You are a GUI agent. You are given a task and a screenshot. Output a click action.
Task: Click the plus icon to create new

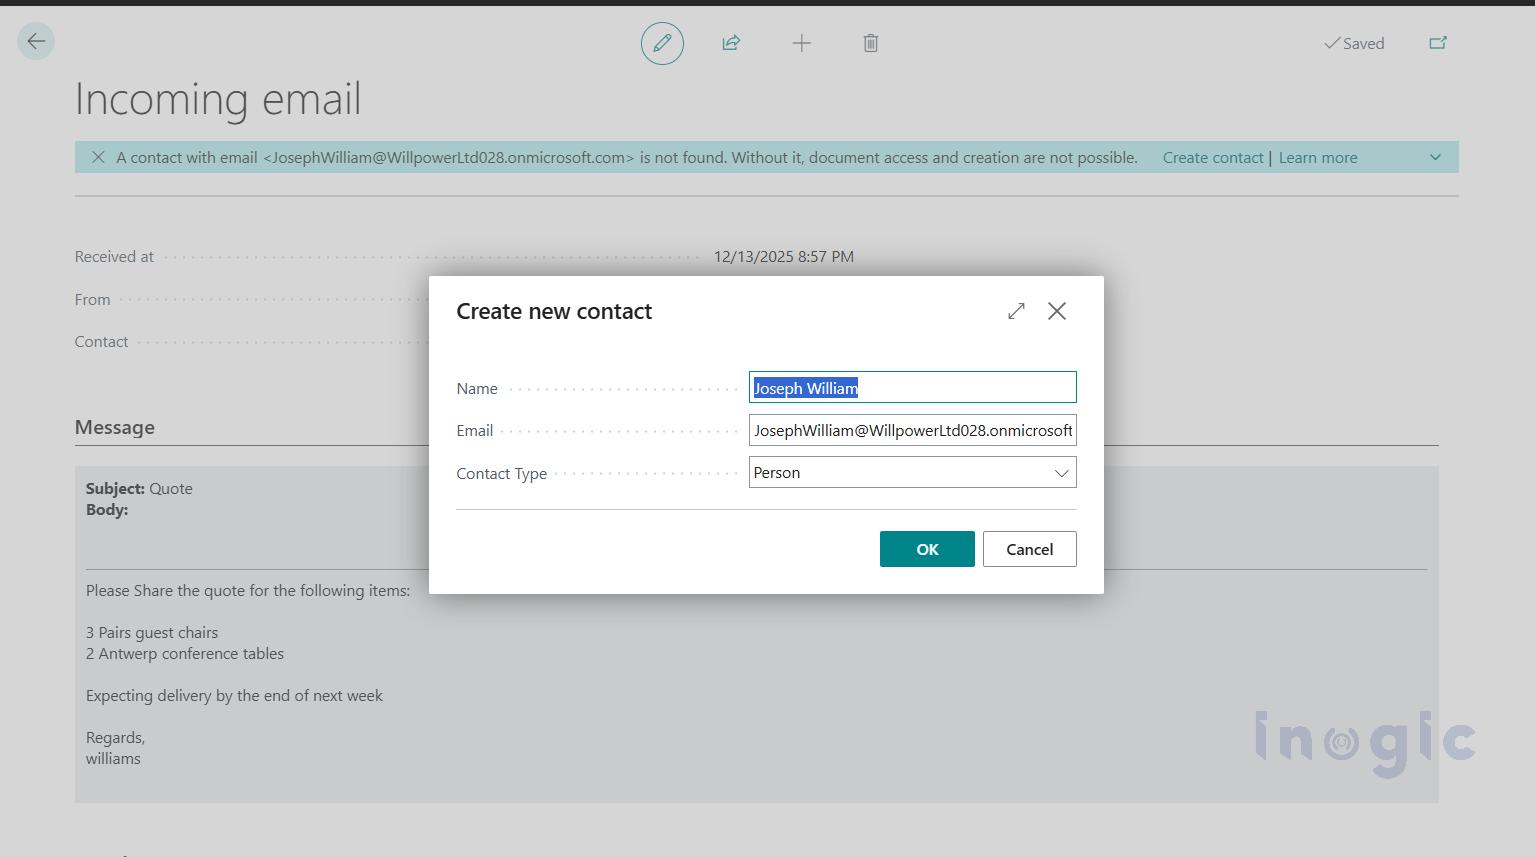[801, 43]
